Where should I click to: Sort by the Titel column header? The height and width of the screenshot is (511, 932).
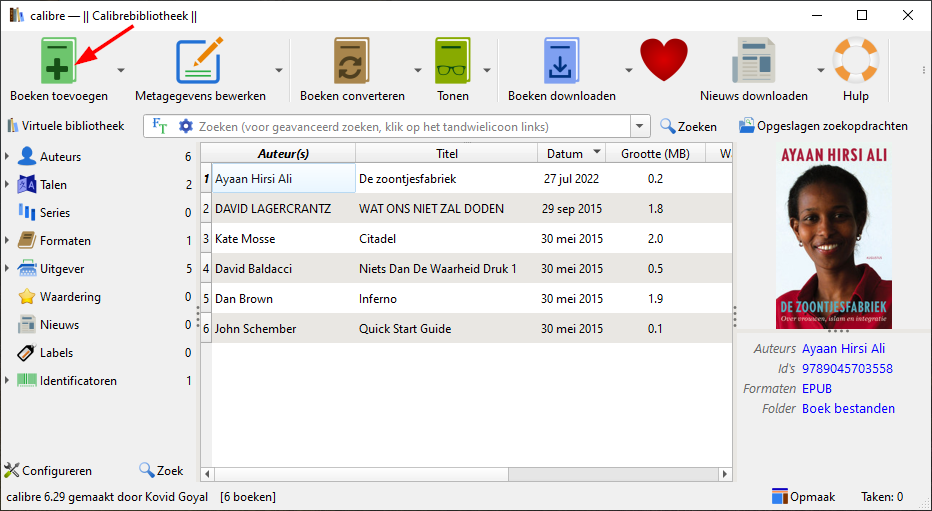click(x=446, y=153)
